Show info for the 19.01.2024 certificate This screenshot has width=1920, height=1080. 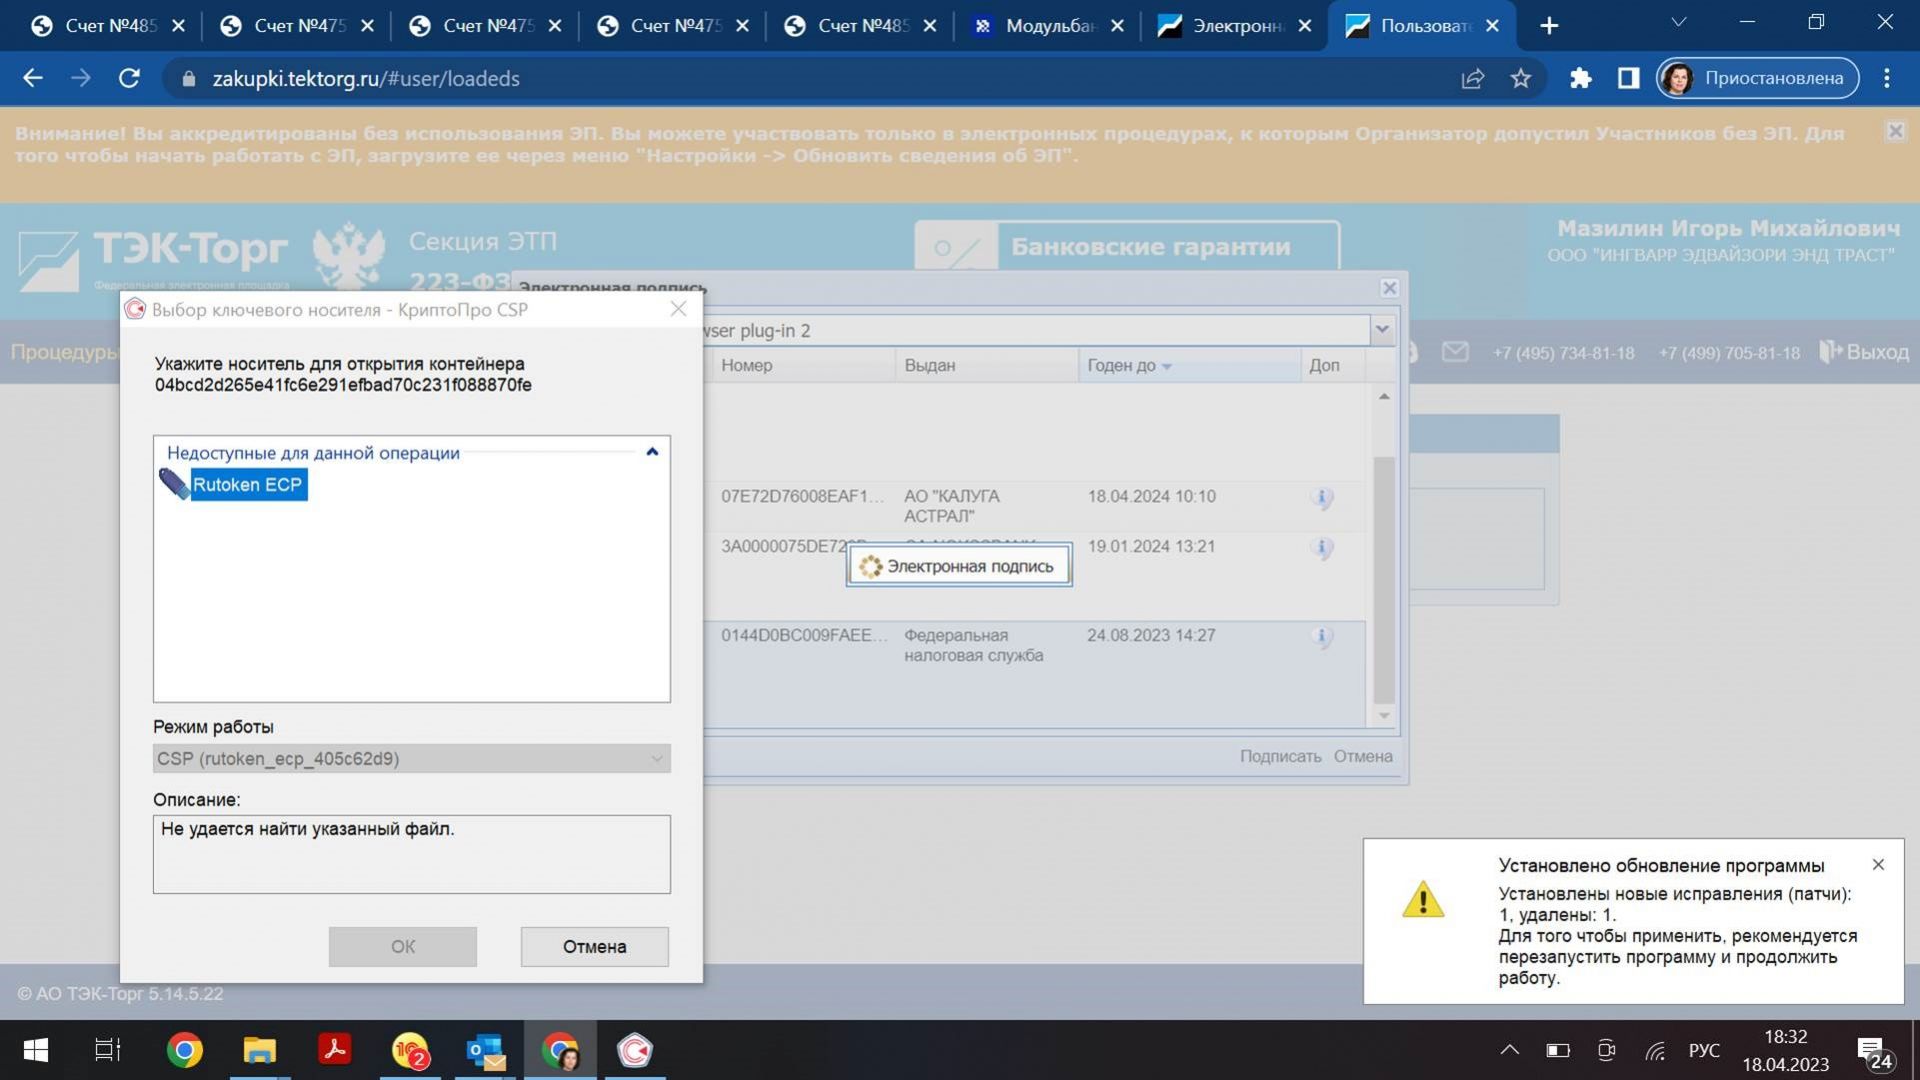(1321, 547)
